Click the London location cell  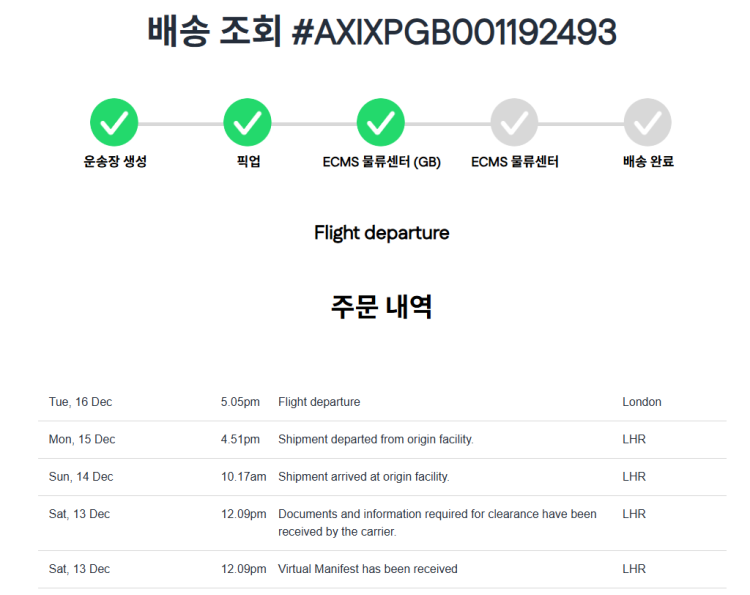click(x=641, y=402)
